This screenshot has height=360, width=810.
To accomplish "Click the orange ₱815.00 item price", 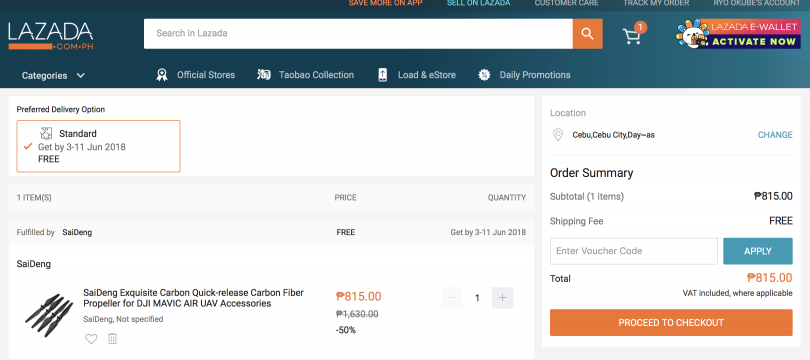I will [x=359, y=296].
